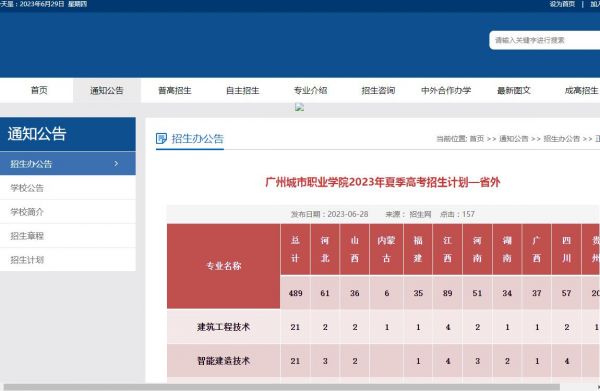Image resolution: width=600 pixels, height=391 pixels.
Task: Open the 自主招生 navigation tab
Action: [x=243, y=90]
